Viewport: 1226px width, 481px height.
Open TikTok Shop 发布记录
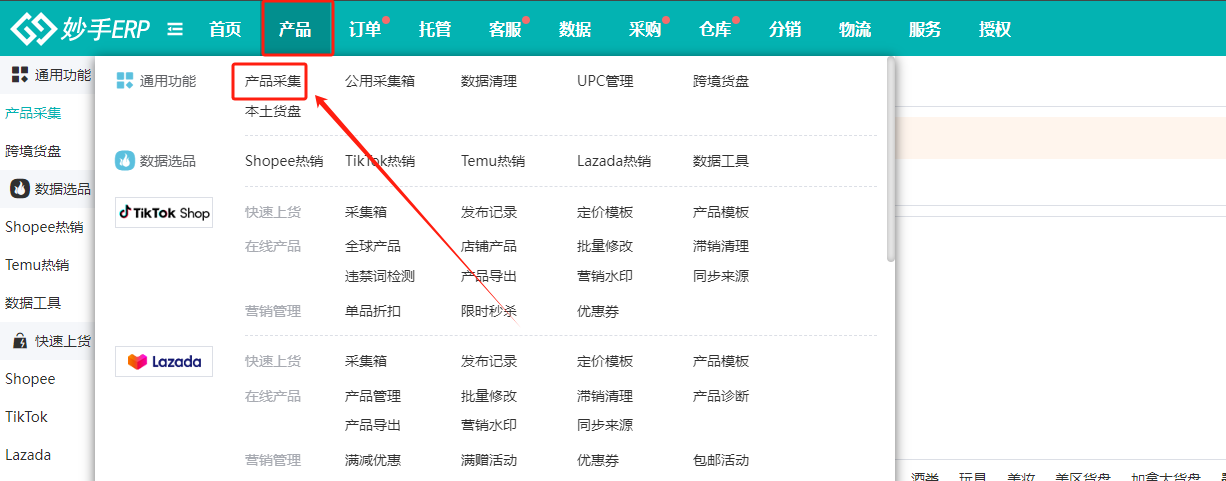[489, 212]
